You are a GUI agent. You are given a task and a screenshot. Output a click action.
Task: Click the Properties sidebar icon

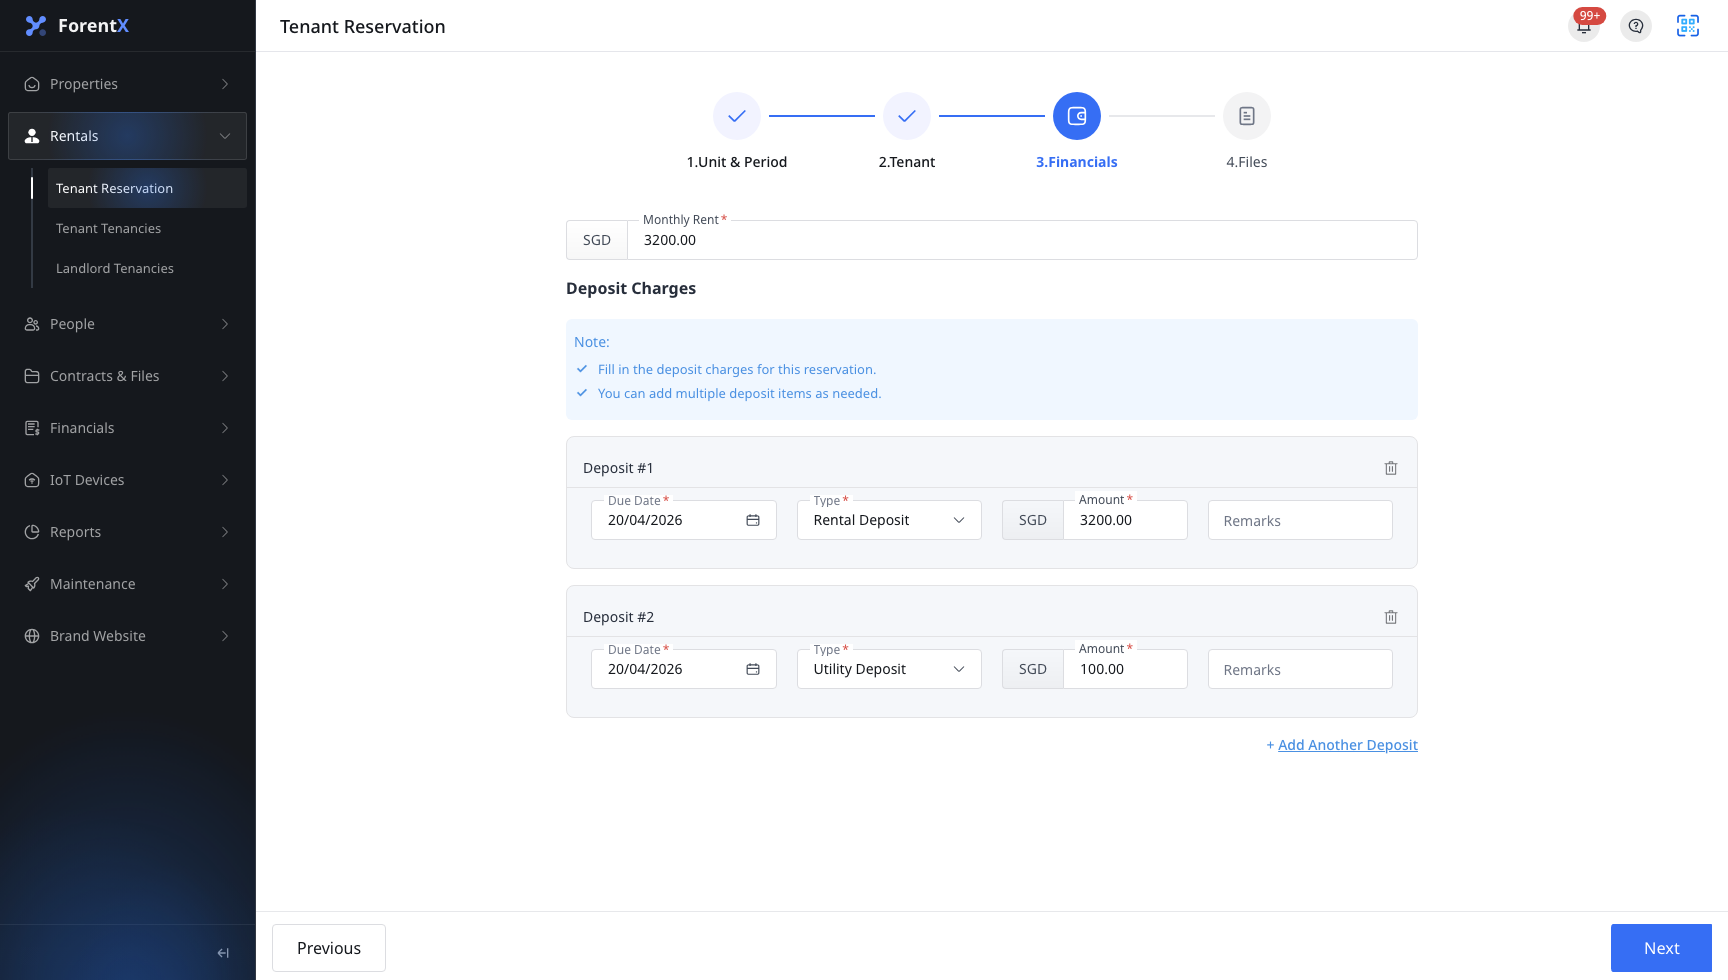click(x=32, y=84)
